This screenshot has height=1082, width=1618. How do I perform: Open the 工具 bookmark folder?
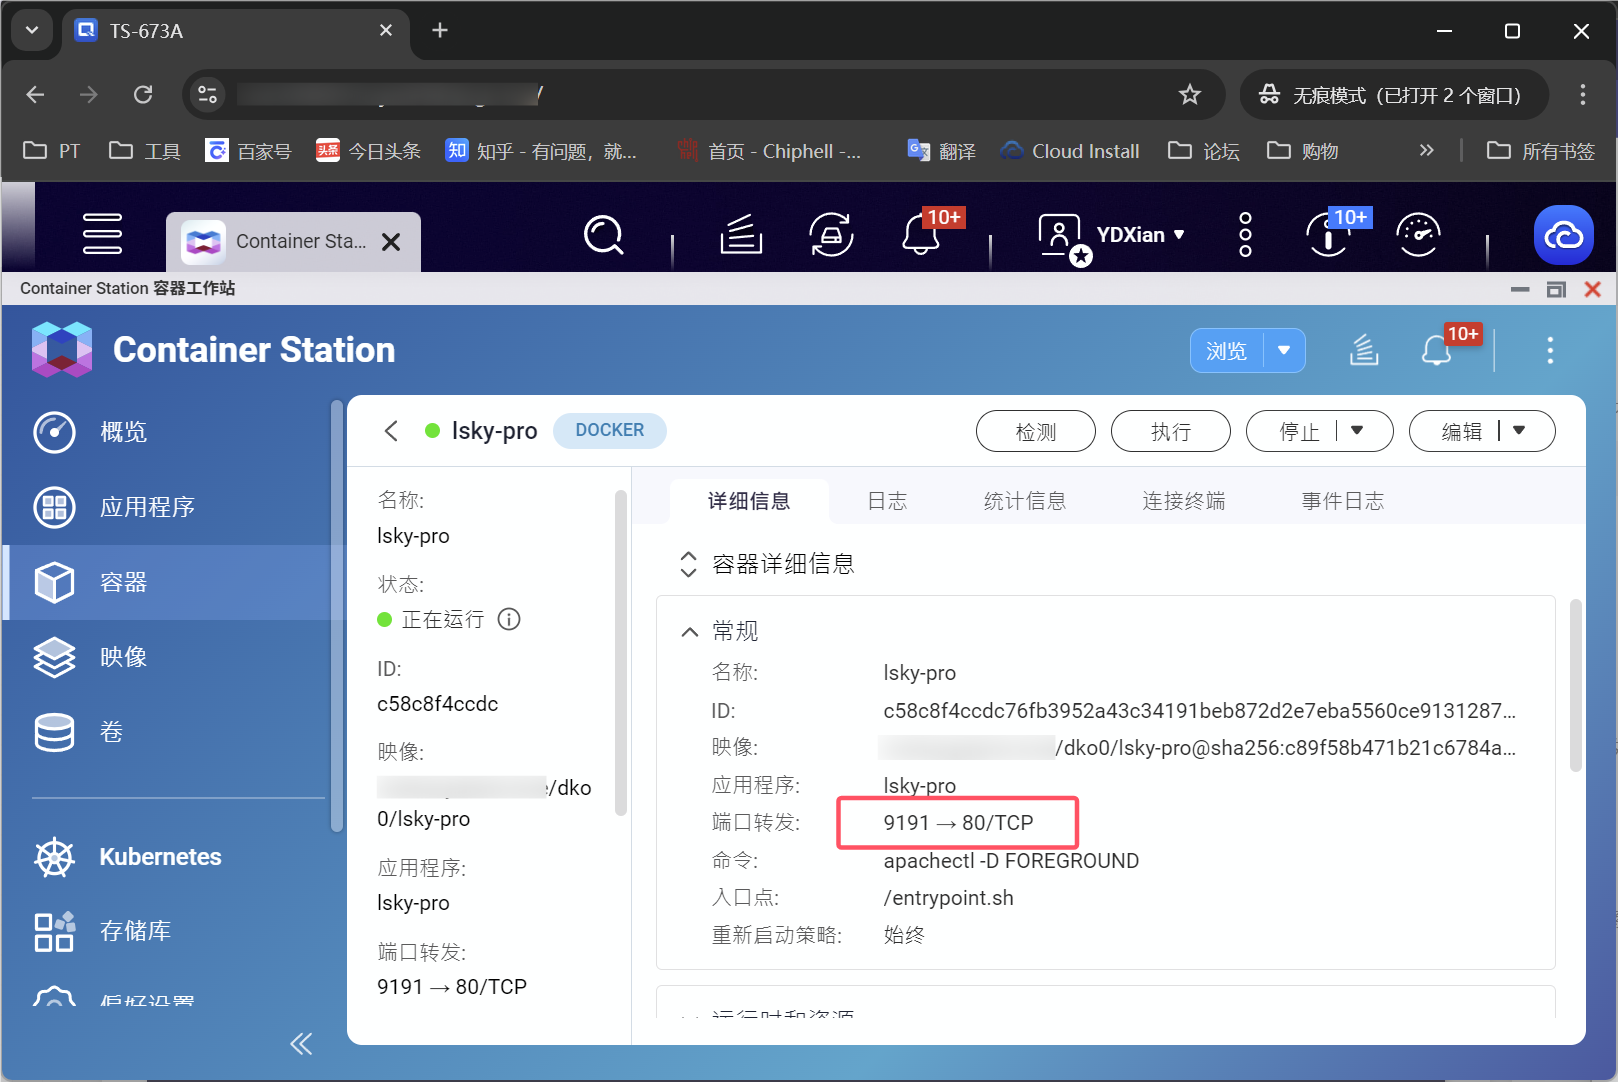[145, 150]
